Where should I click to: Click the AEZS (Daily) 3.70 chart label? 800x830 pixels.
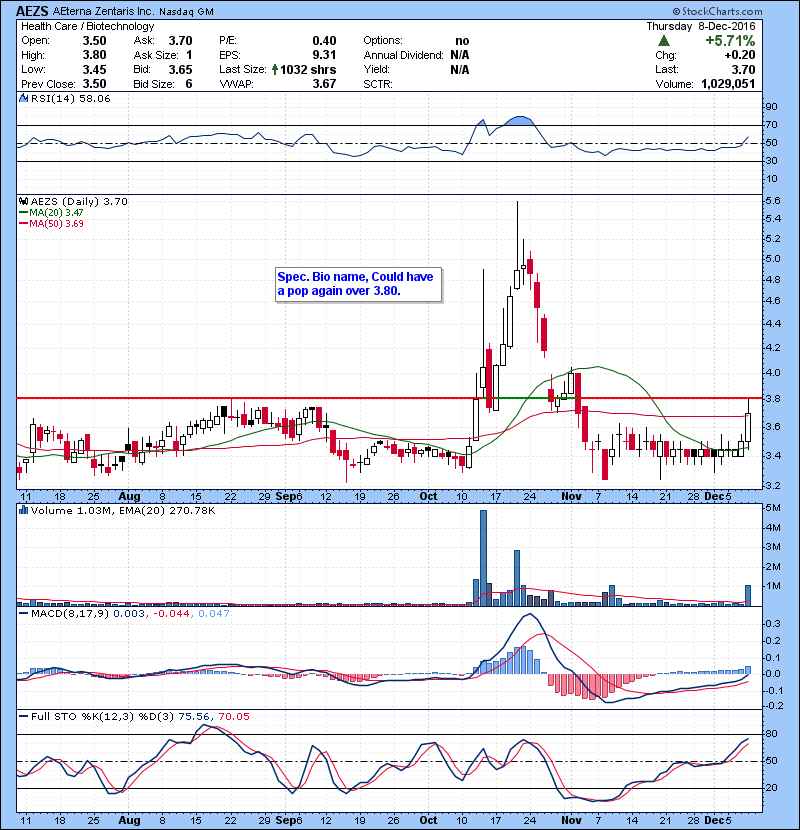click(x=79, y=201)
